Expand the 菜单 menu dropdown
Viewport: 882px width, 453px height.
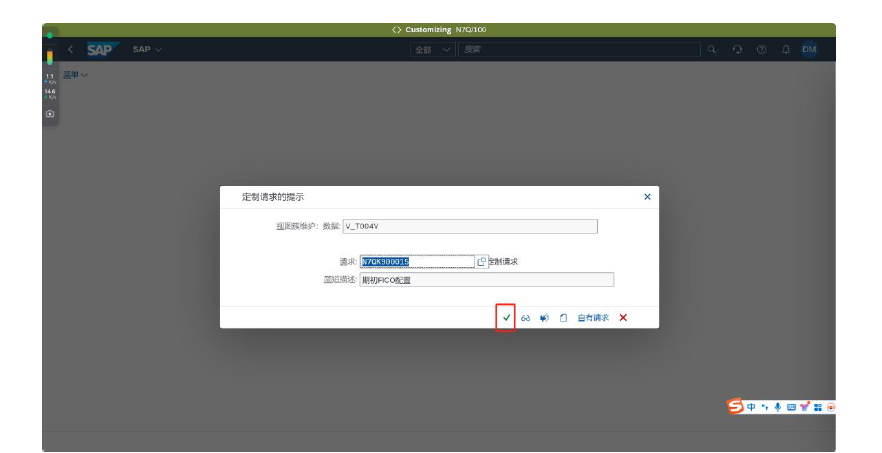76,75
